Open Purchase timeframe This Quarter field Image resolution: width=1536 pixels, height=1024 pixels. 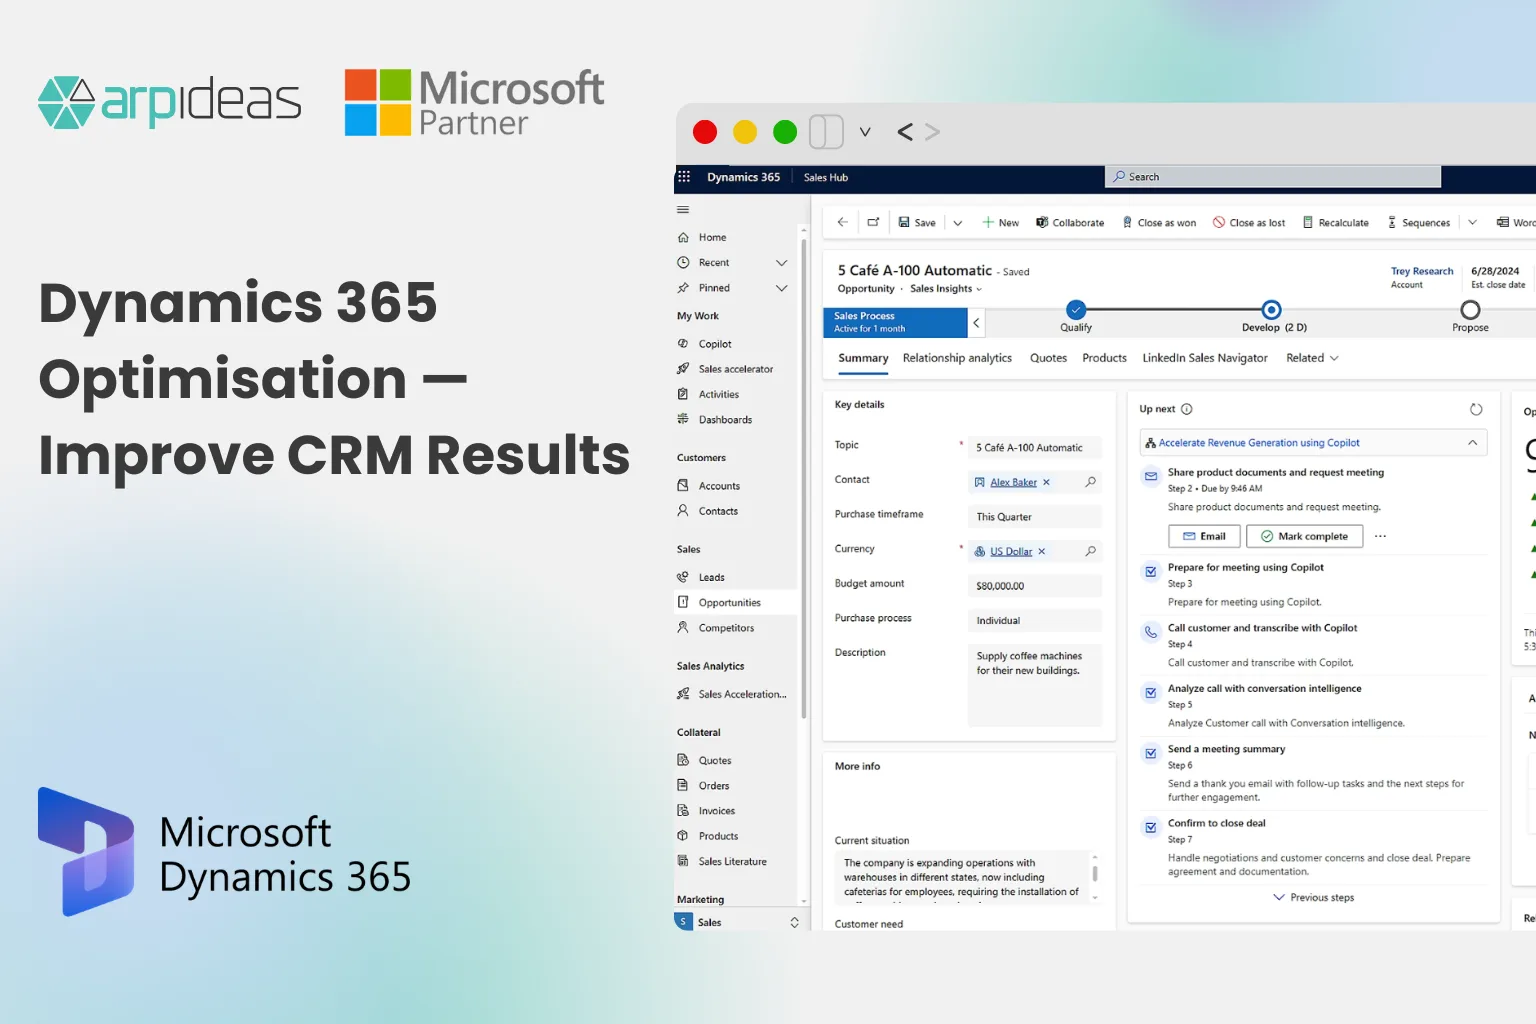click(1035, 517)
